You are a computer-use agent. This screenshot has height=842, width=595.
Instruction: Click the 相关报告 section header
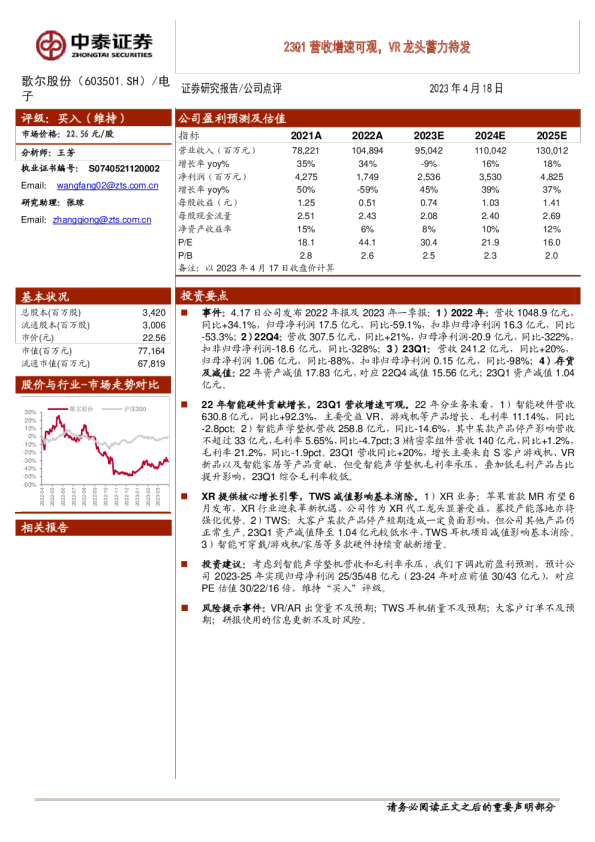pyautogui.click(x=93, y=528)
